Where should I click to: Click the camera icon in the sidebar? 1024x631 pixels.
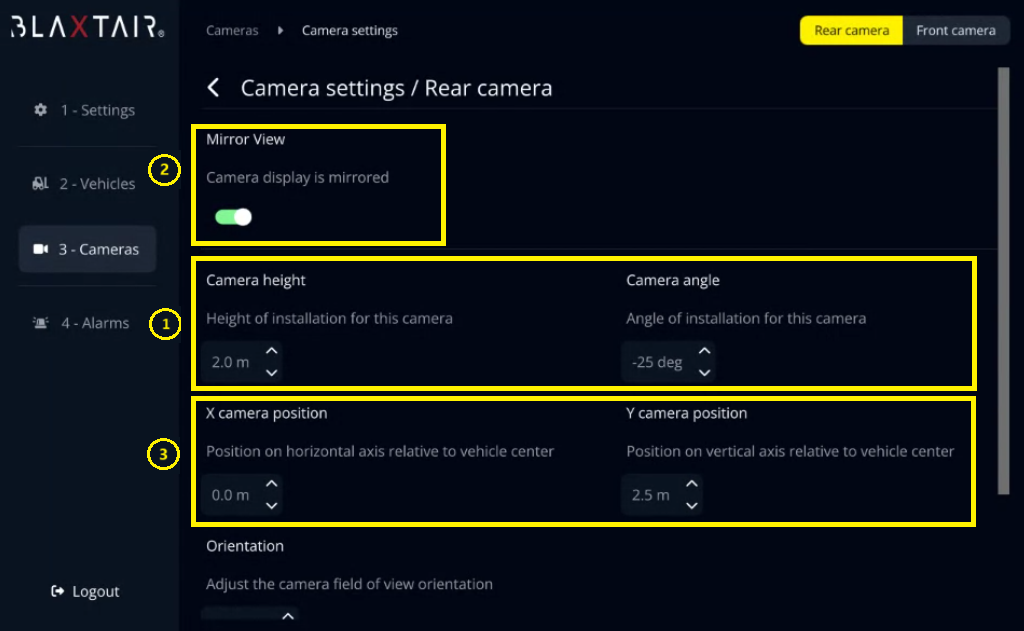point(41,249)
